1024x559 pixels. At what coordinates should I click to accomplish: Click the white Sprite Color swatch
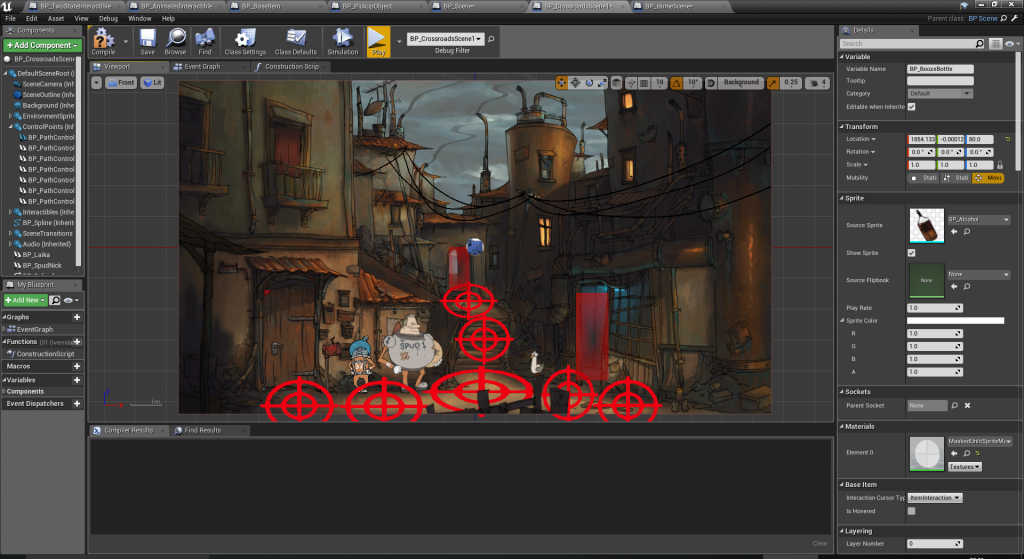point(955,321)
